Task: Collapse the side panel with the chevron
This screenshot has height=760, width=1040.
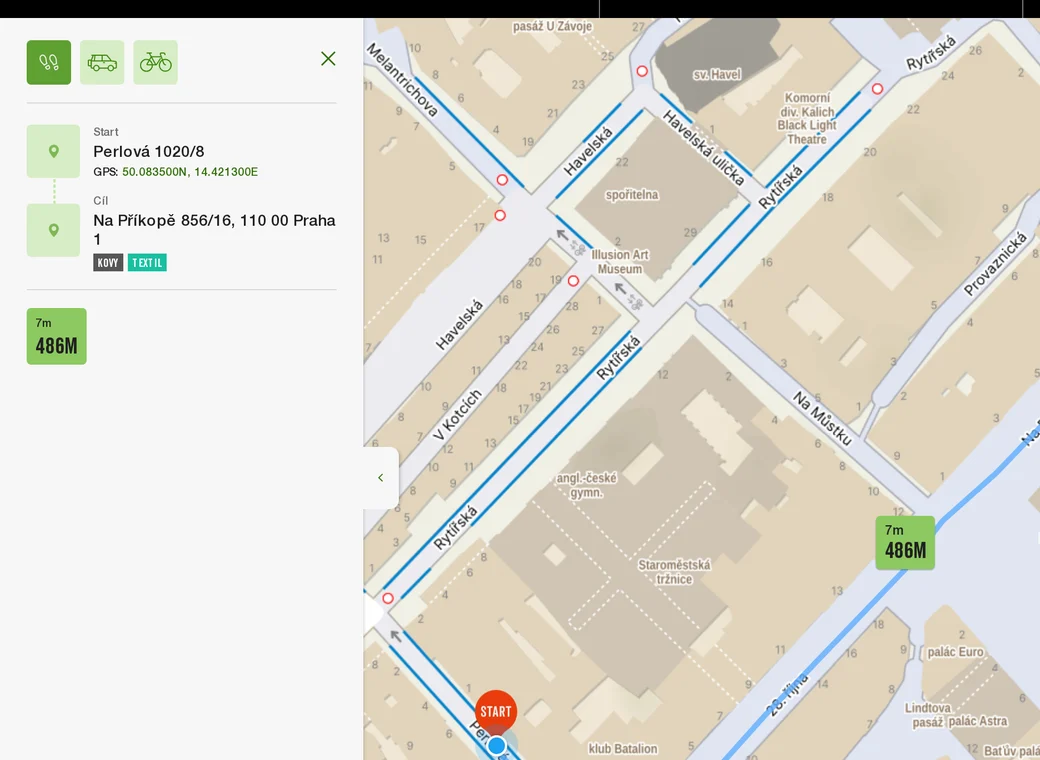Action: click(381, 477)
